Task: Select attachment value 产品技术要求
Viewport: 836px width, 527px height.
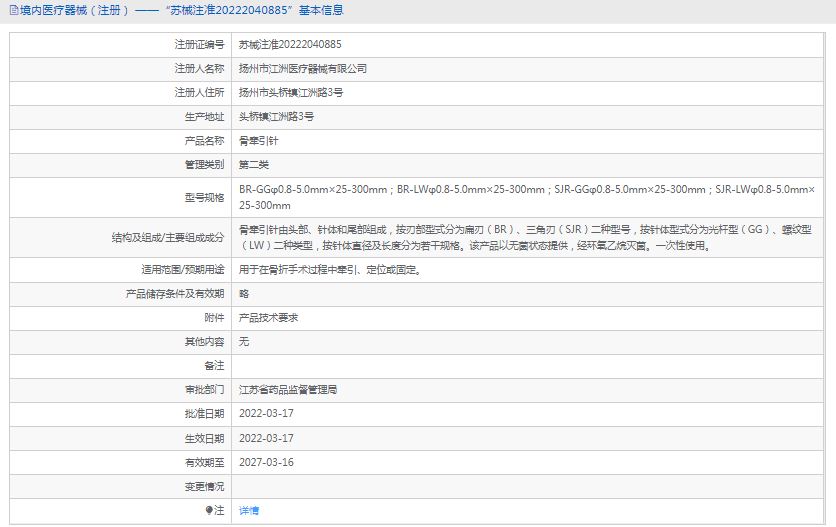Action: (x=269, y=318)
